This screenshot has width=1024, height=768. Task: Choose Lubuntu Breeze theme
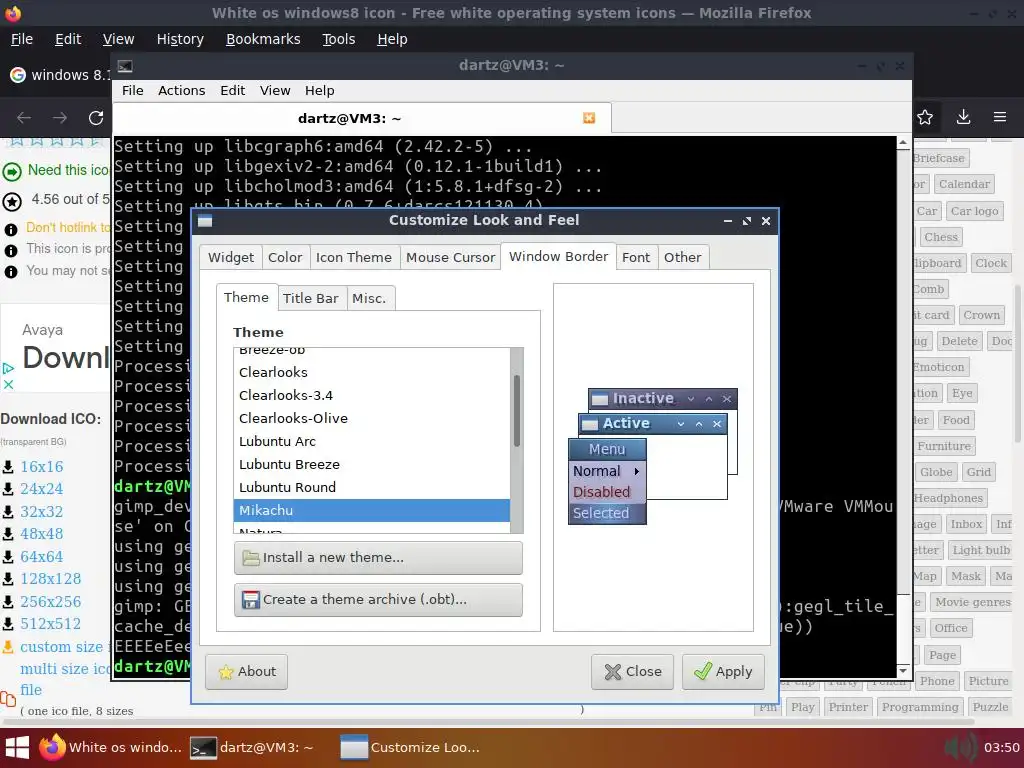(x=372, y=464)
